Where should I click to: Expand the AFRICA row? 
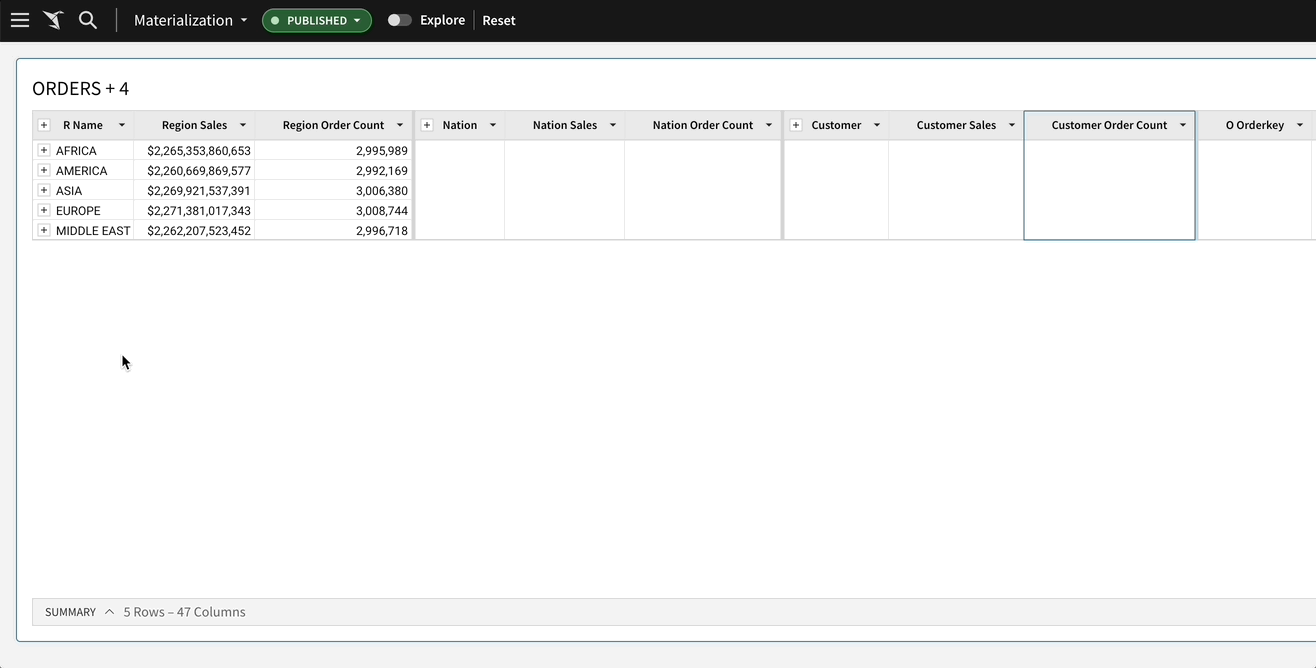click(44, 150)
